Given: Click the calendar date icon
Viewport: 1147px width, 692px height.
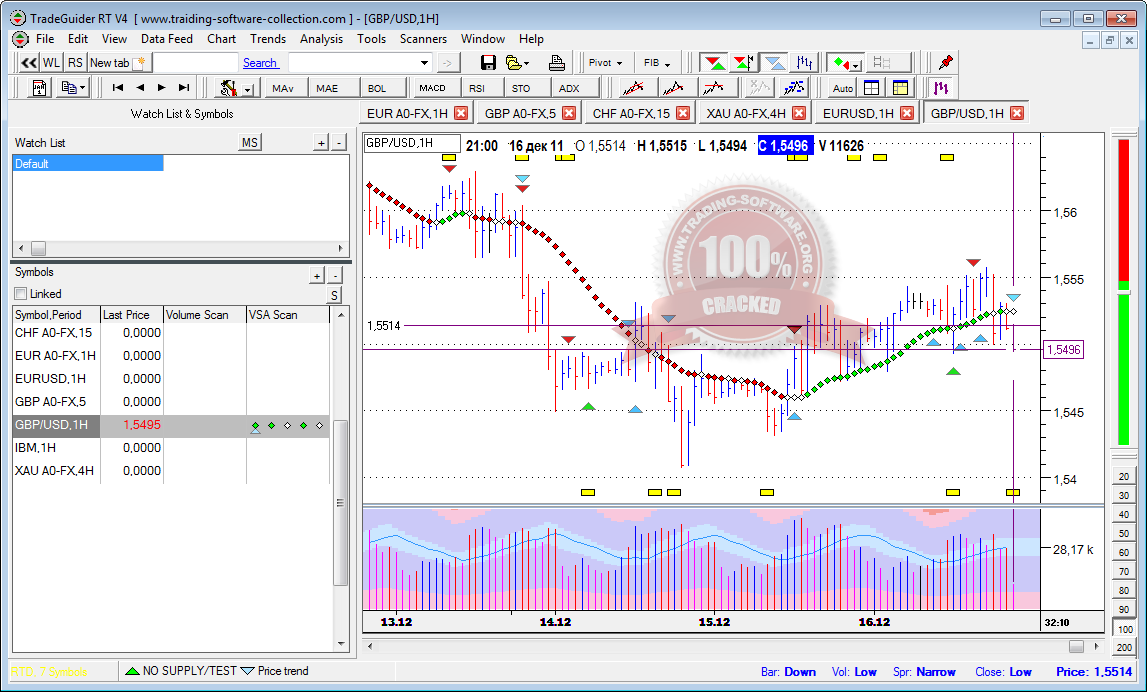Looking at the screenshot, I should point(40,88).
